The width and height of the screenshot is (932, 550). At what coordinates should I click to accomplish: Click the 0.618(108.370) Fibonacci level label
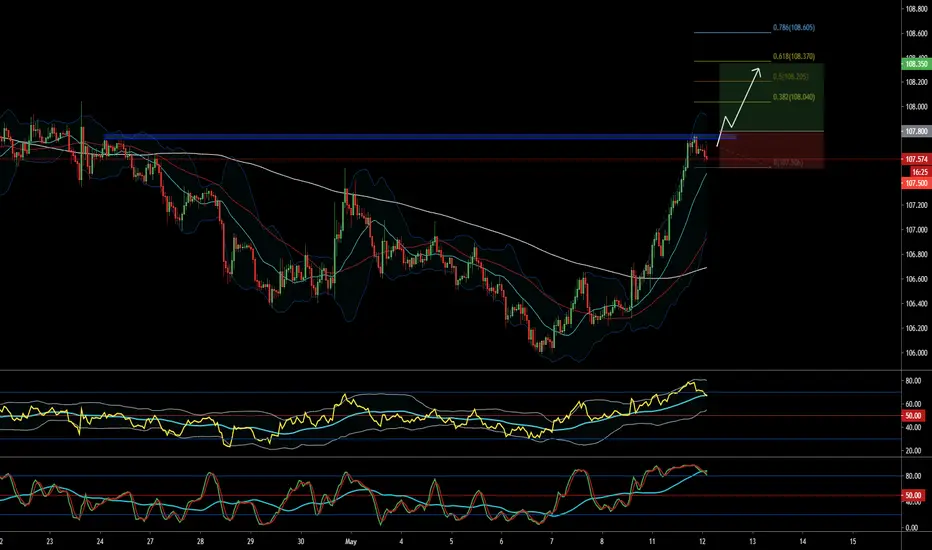794,56
